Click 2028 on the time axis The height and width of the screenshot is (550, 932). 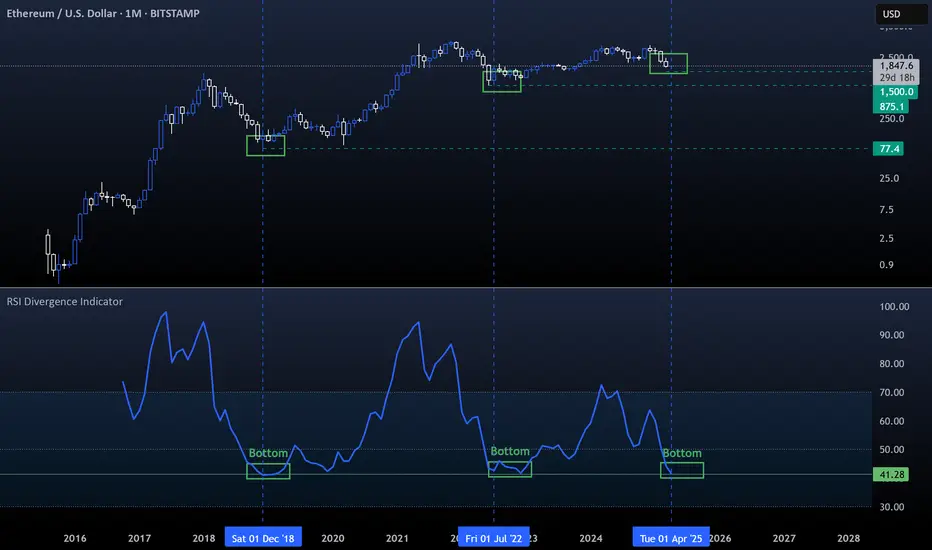point(848,538)
